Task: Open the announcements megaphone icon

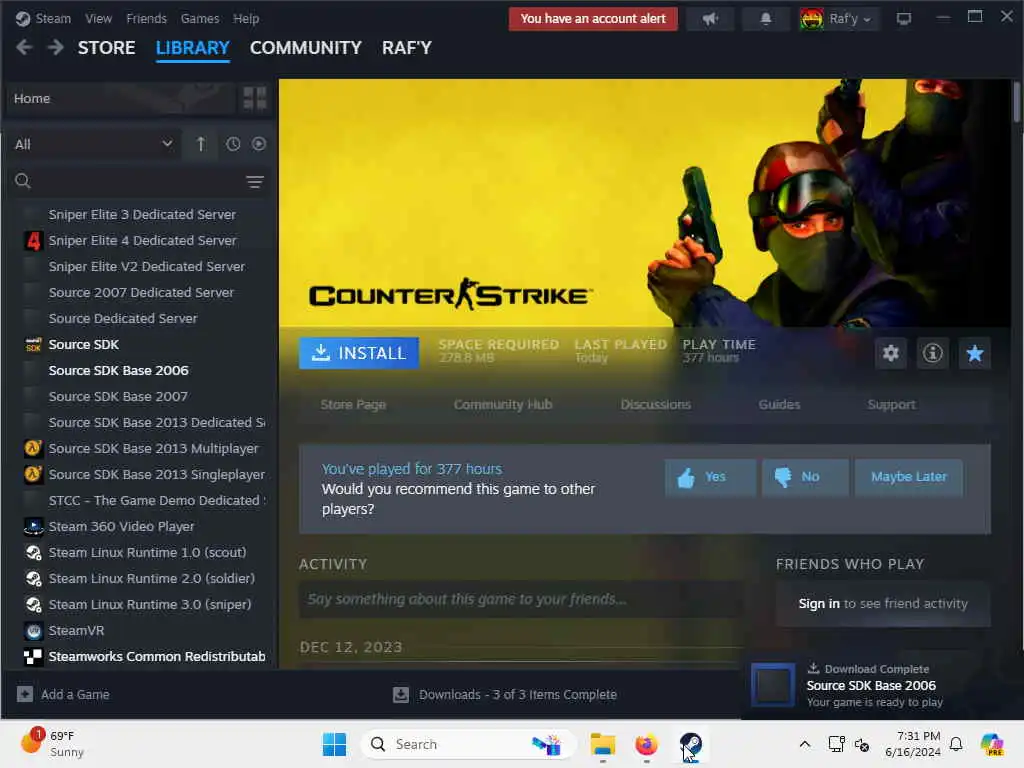Action: click(710, 19)
